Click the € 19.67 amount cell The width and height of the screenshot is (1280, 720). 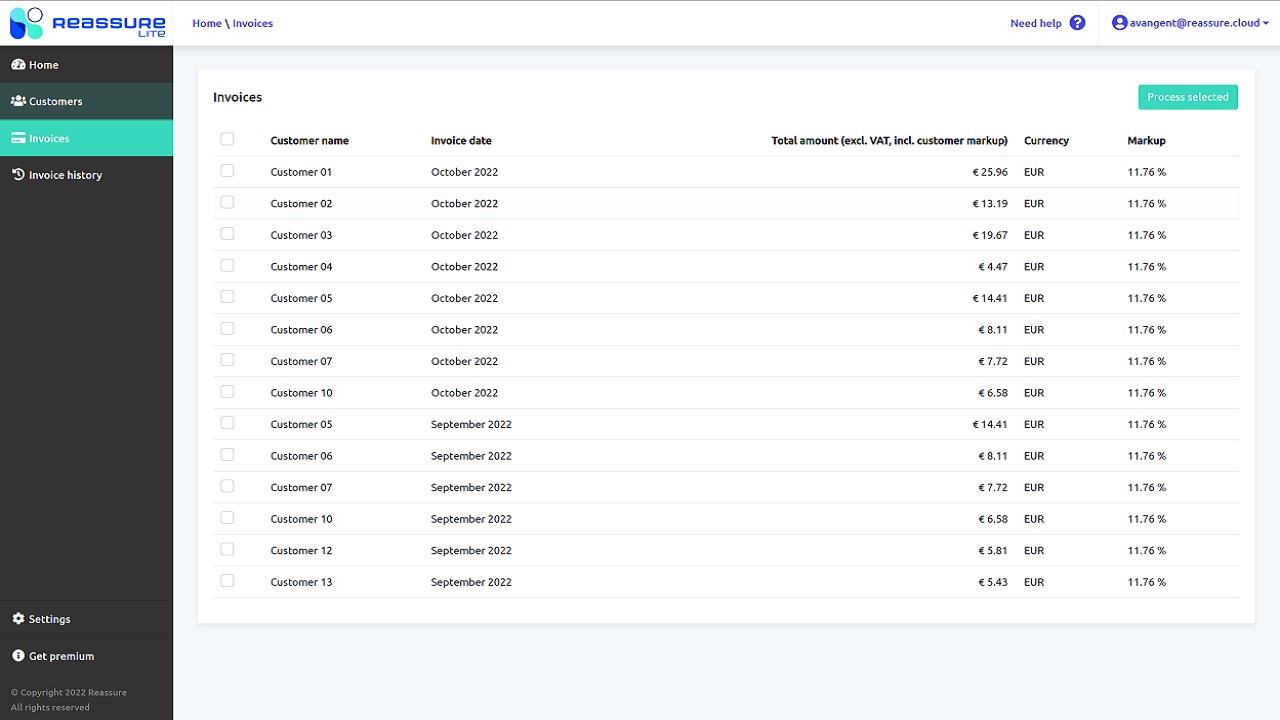click(990, 235)
